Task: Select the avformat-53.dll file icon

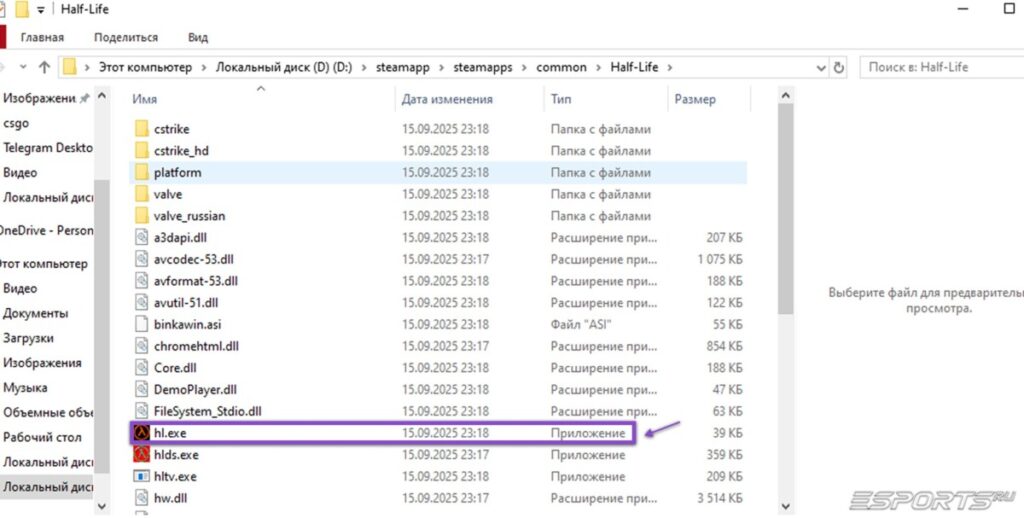Action: coord(142,281)
